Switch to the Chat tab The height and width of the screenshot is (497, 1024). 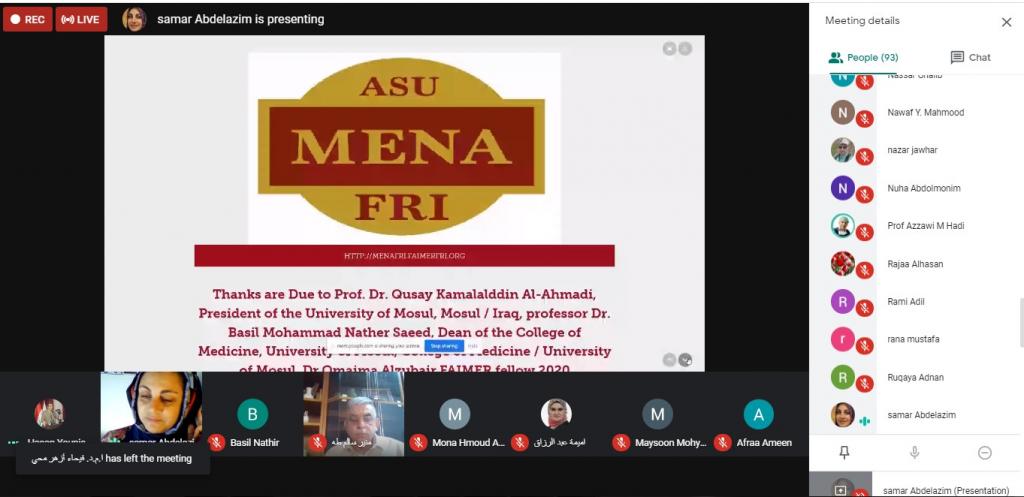tap(970, 57)
